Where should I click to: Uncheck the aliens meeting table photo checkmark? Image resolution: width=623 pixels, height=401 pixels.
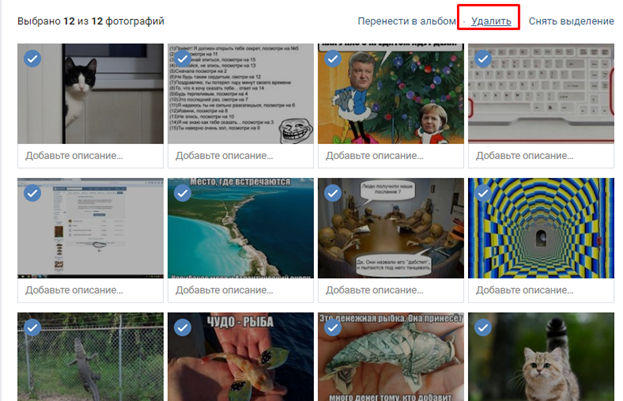(x=333, y=193)
